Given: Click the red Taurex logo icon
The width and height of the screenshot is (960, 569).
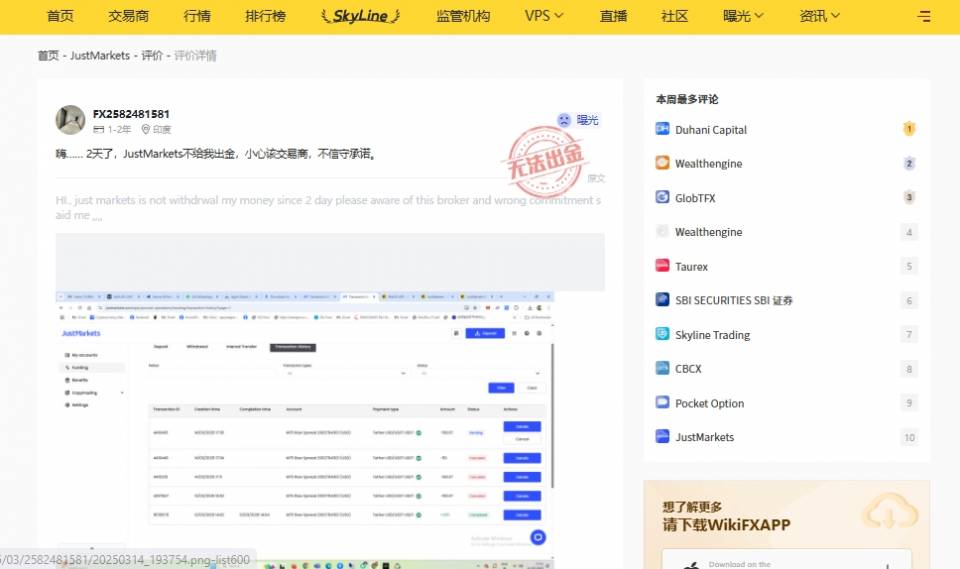Looking at the screenshot, I should (x=662, y=265).
